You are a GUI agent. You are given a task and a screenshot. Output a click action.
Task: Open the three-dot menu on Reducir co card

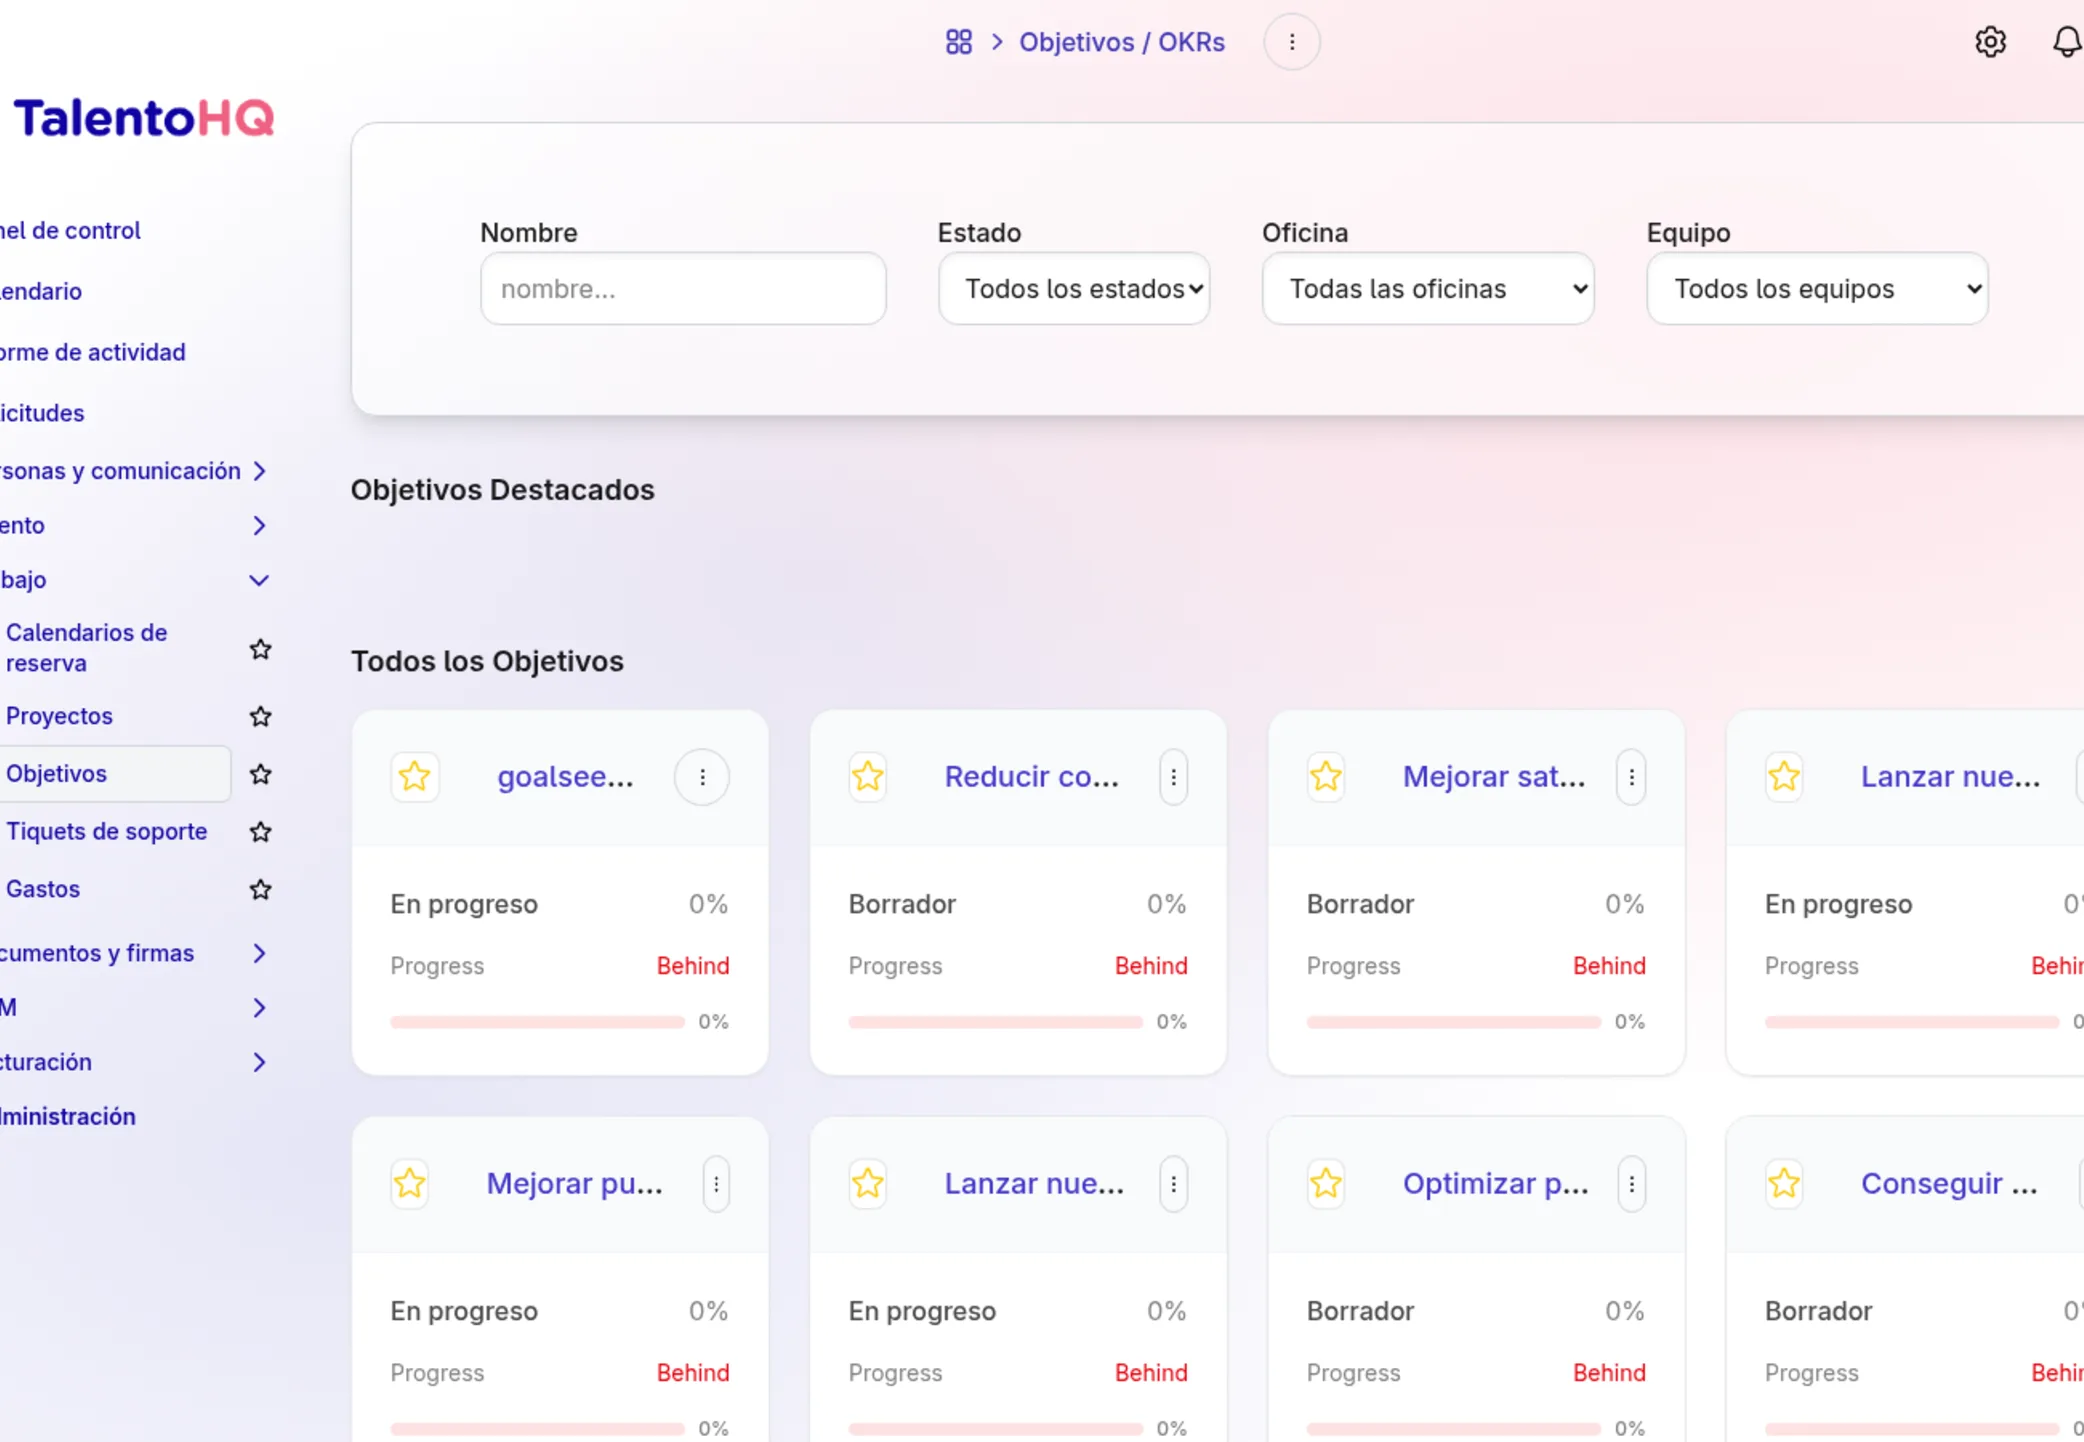click(x=1173, y=777)
